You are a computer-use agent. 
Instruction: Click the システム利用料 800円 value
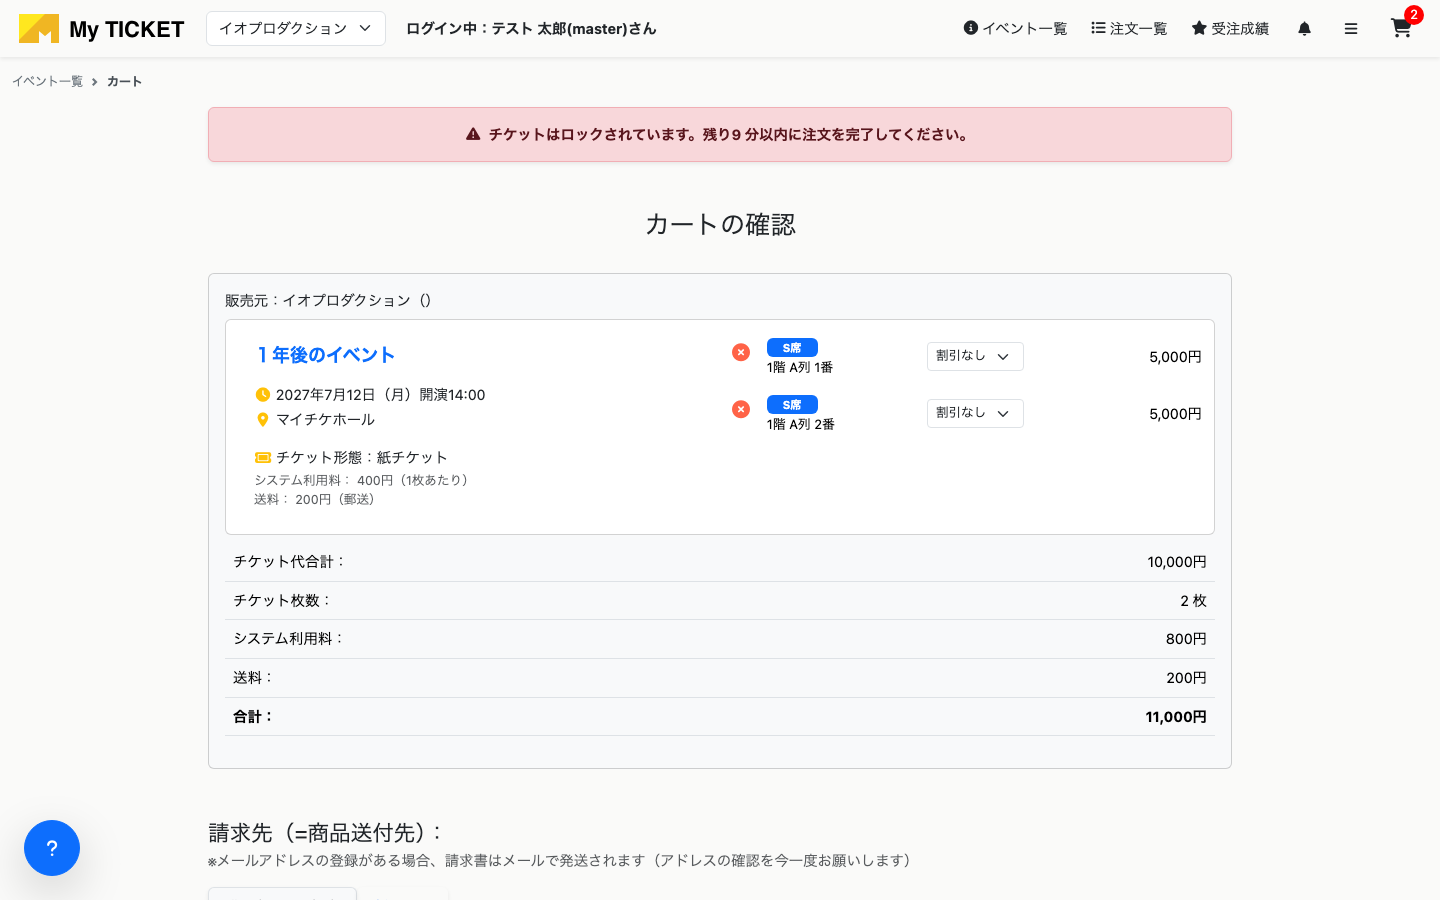1186,639
